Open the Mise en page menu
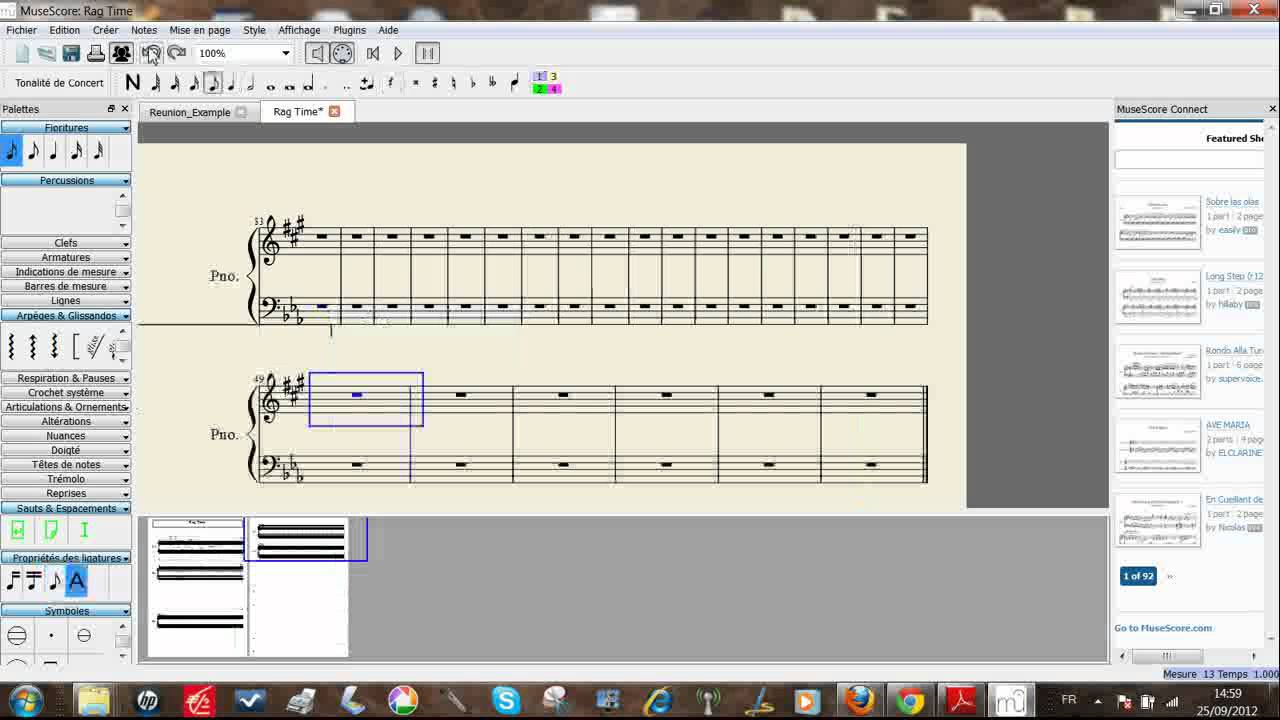This screenshot has width=1280, height=720. pos(200,30)
